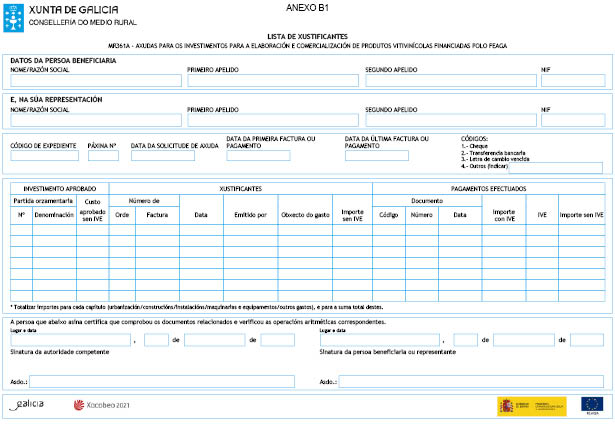Screen dimensions: 615x439
Task: Click the beneficiary NIF field
Action: tap(571, 80)
